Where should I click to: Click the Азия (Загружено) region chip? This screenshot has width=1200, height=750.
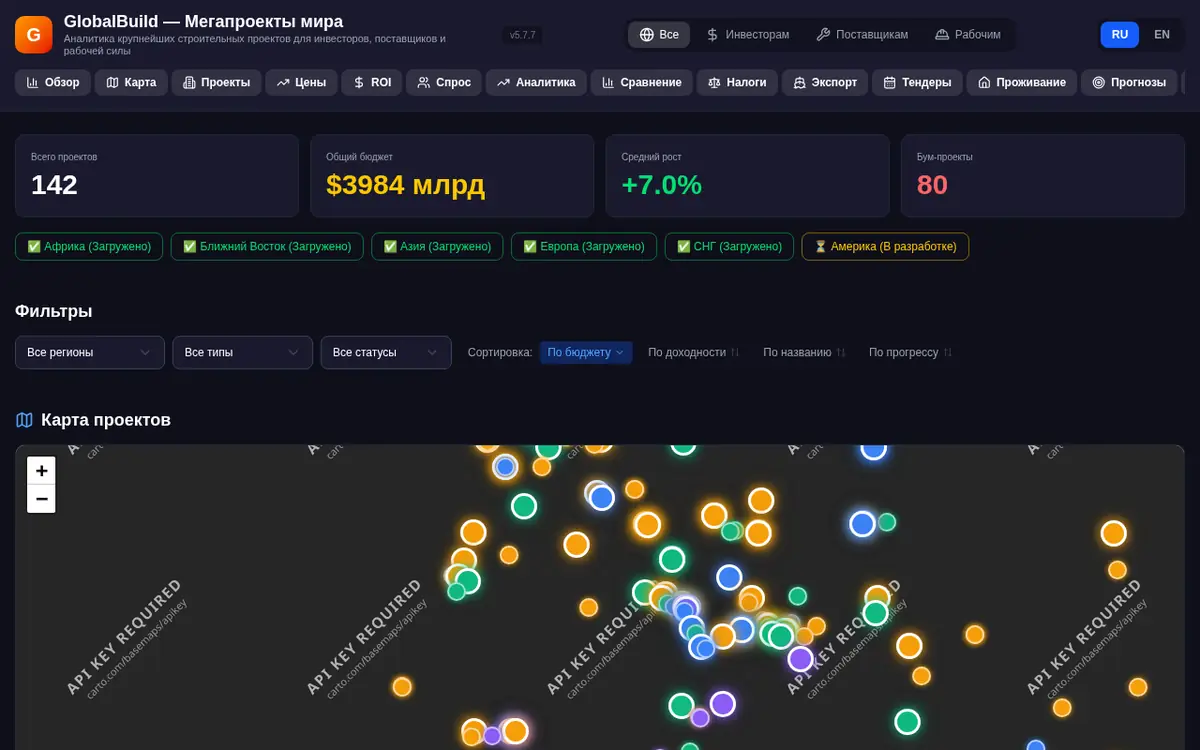coord(437,246)
